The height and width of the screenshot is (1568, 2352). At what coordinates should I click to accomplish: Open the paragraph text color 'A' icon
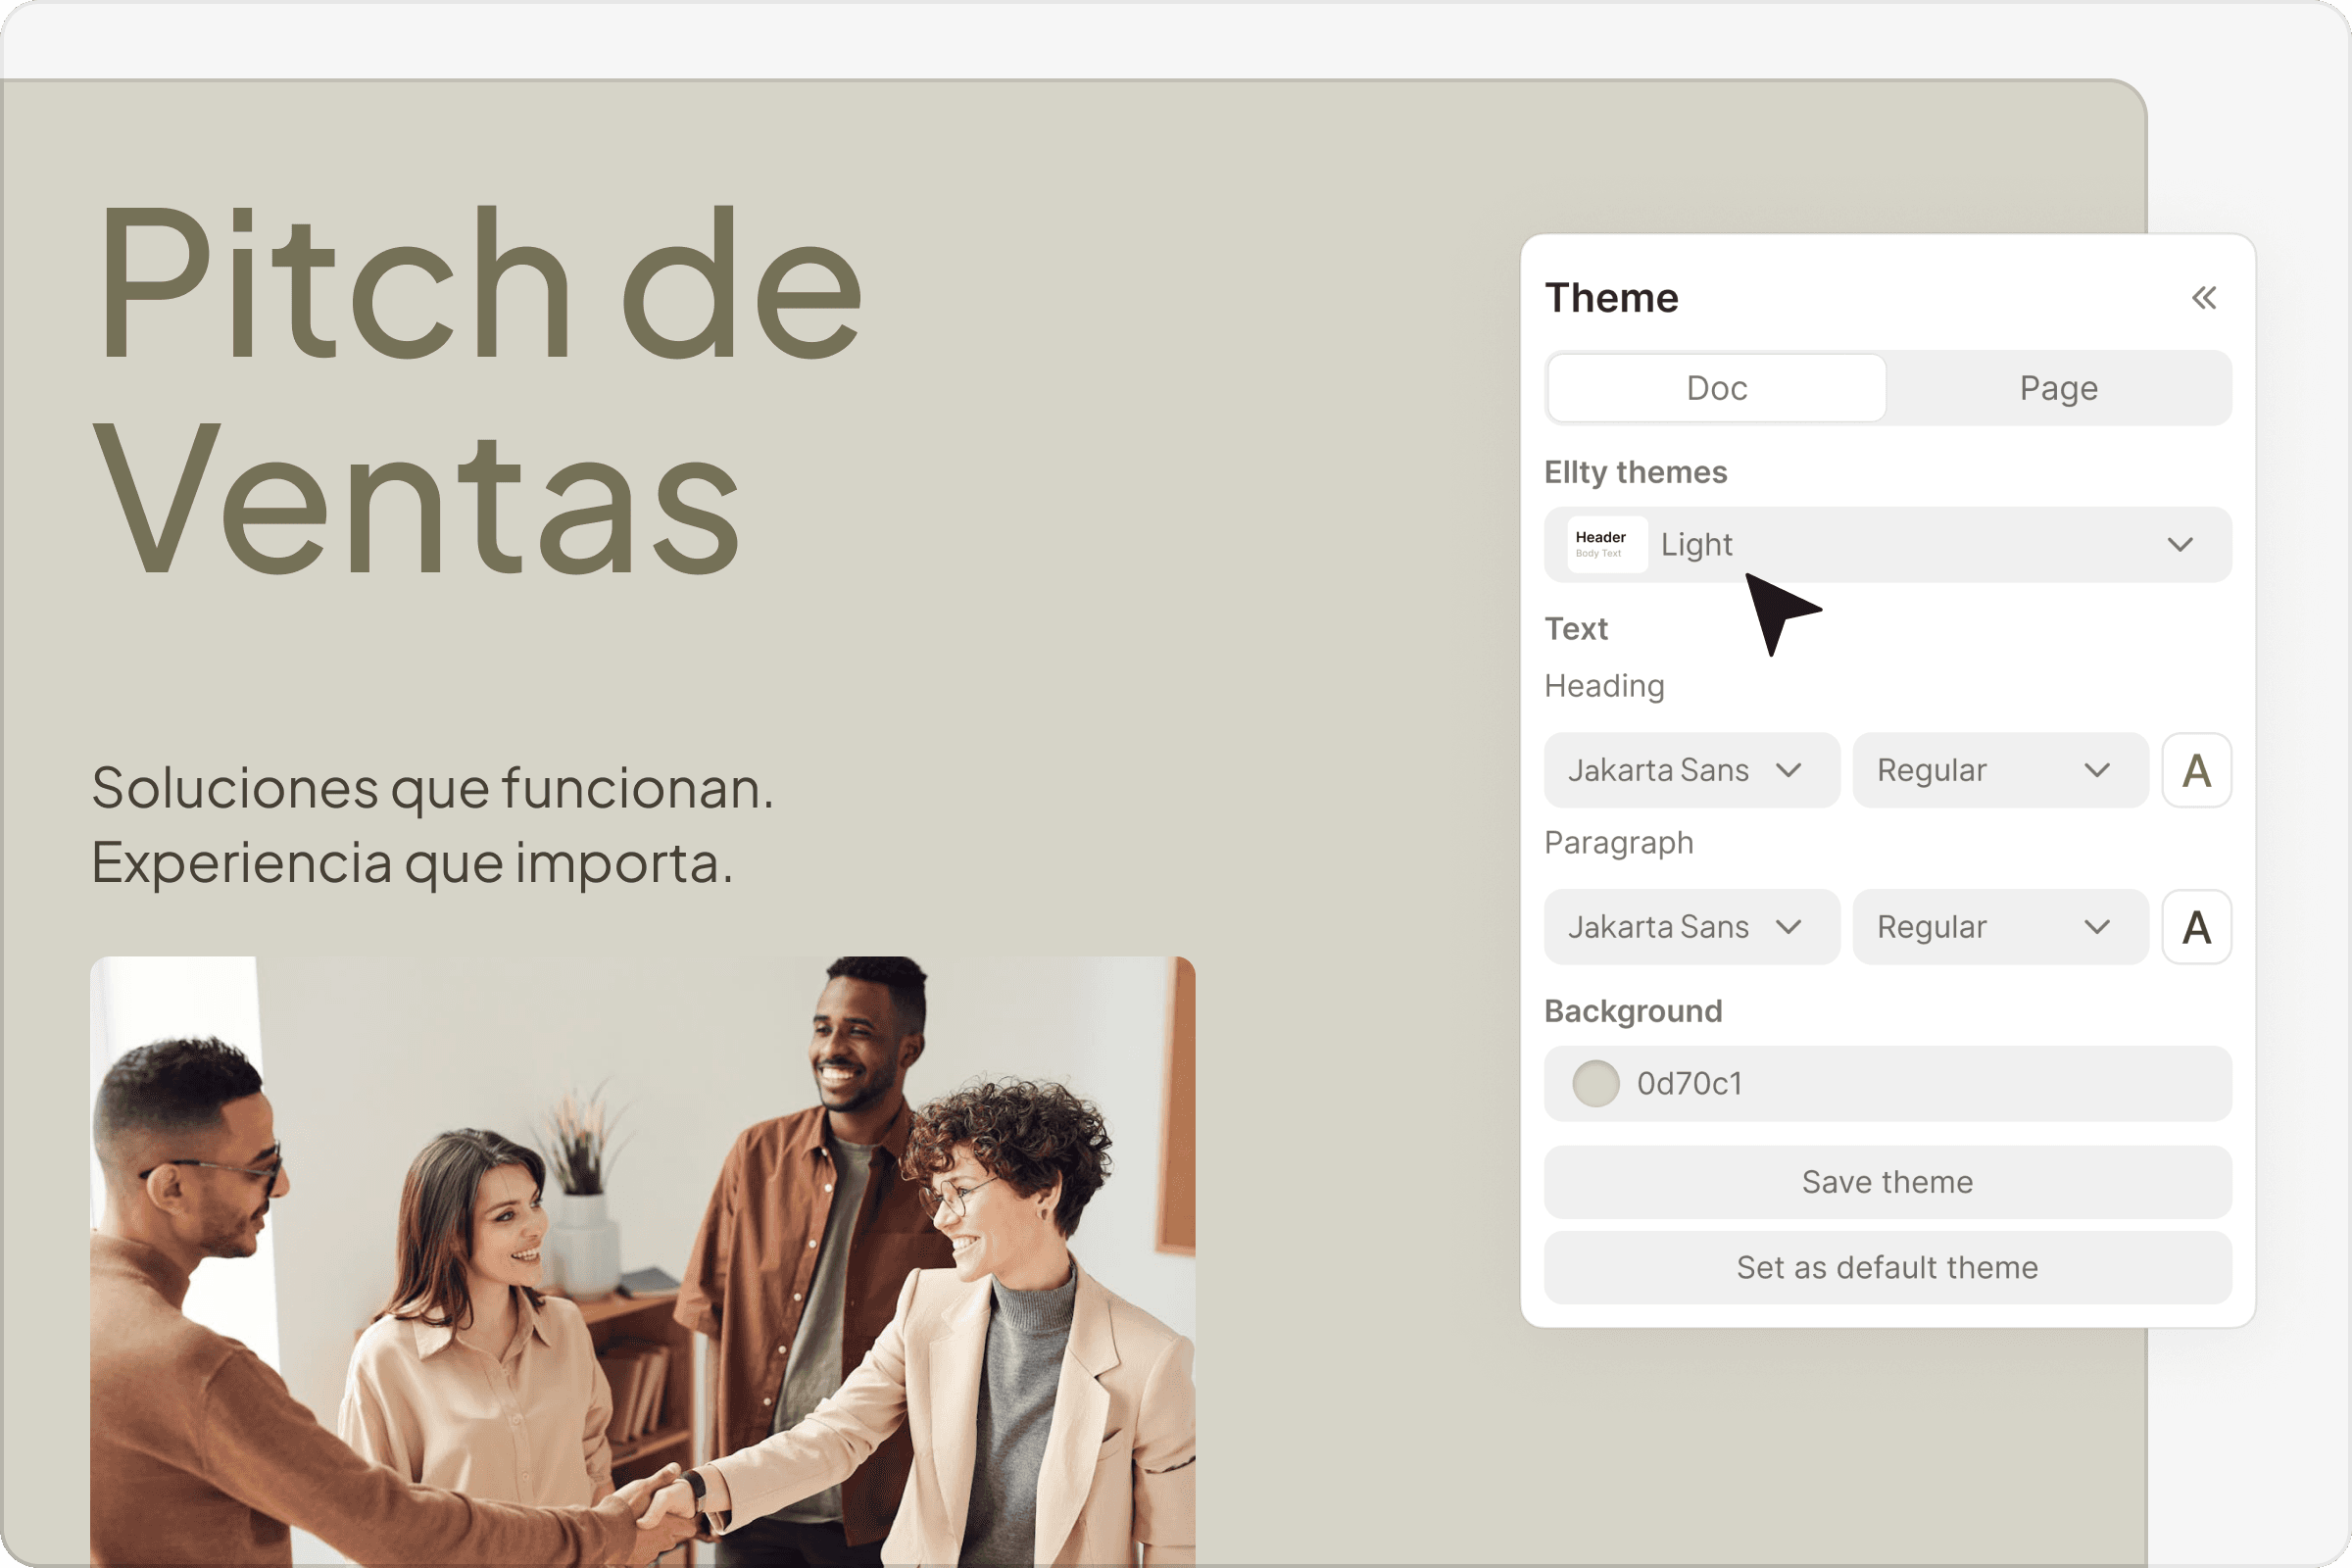pos(2196,927)
